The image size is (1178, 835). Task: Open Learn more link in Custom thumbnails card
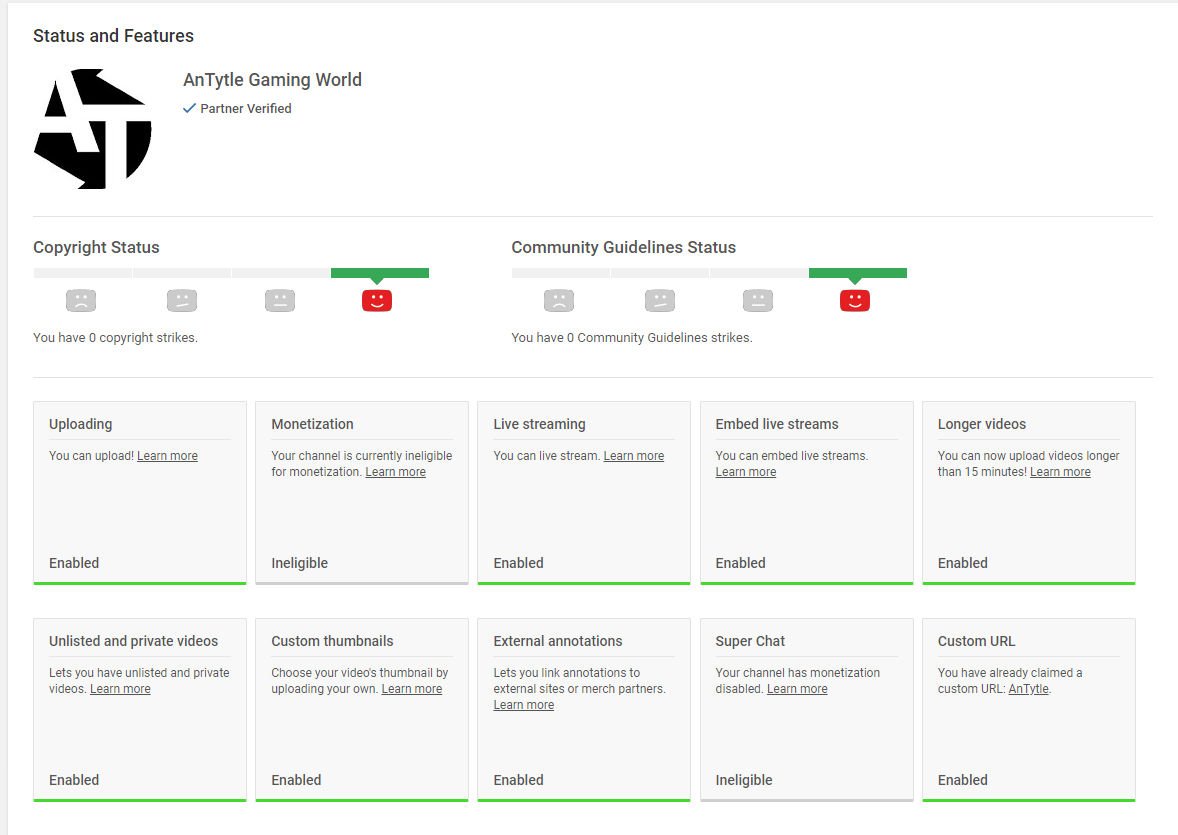pyautogui.click(x=412, y=689)
